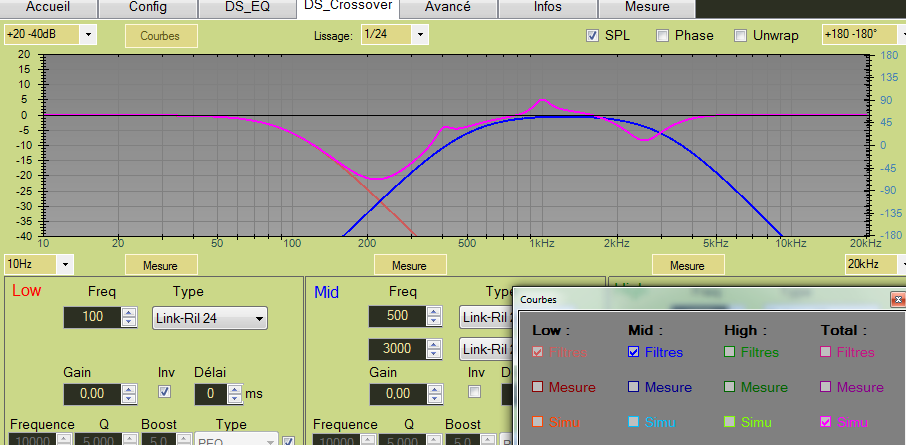Click the Mid 3000 frequency field
The width and height of the screenshot is (906, 445).
coord(397,349)
